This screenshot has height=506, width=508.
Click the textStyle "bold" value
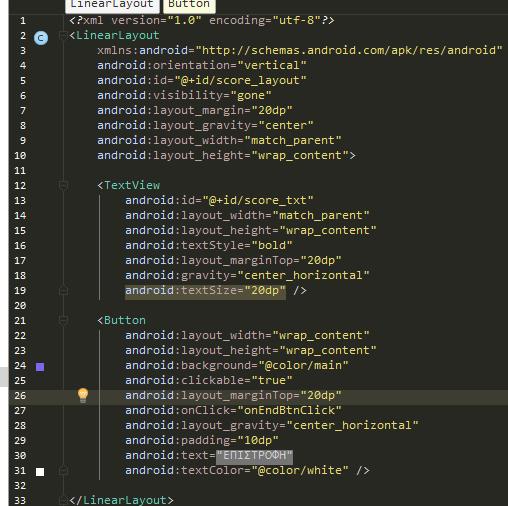point(272,245)
